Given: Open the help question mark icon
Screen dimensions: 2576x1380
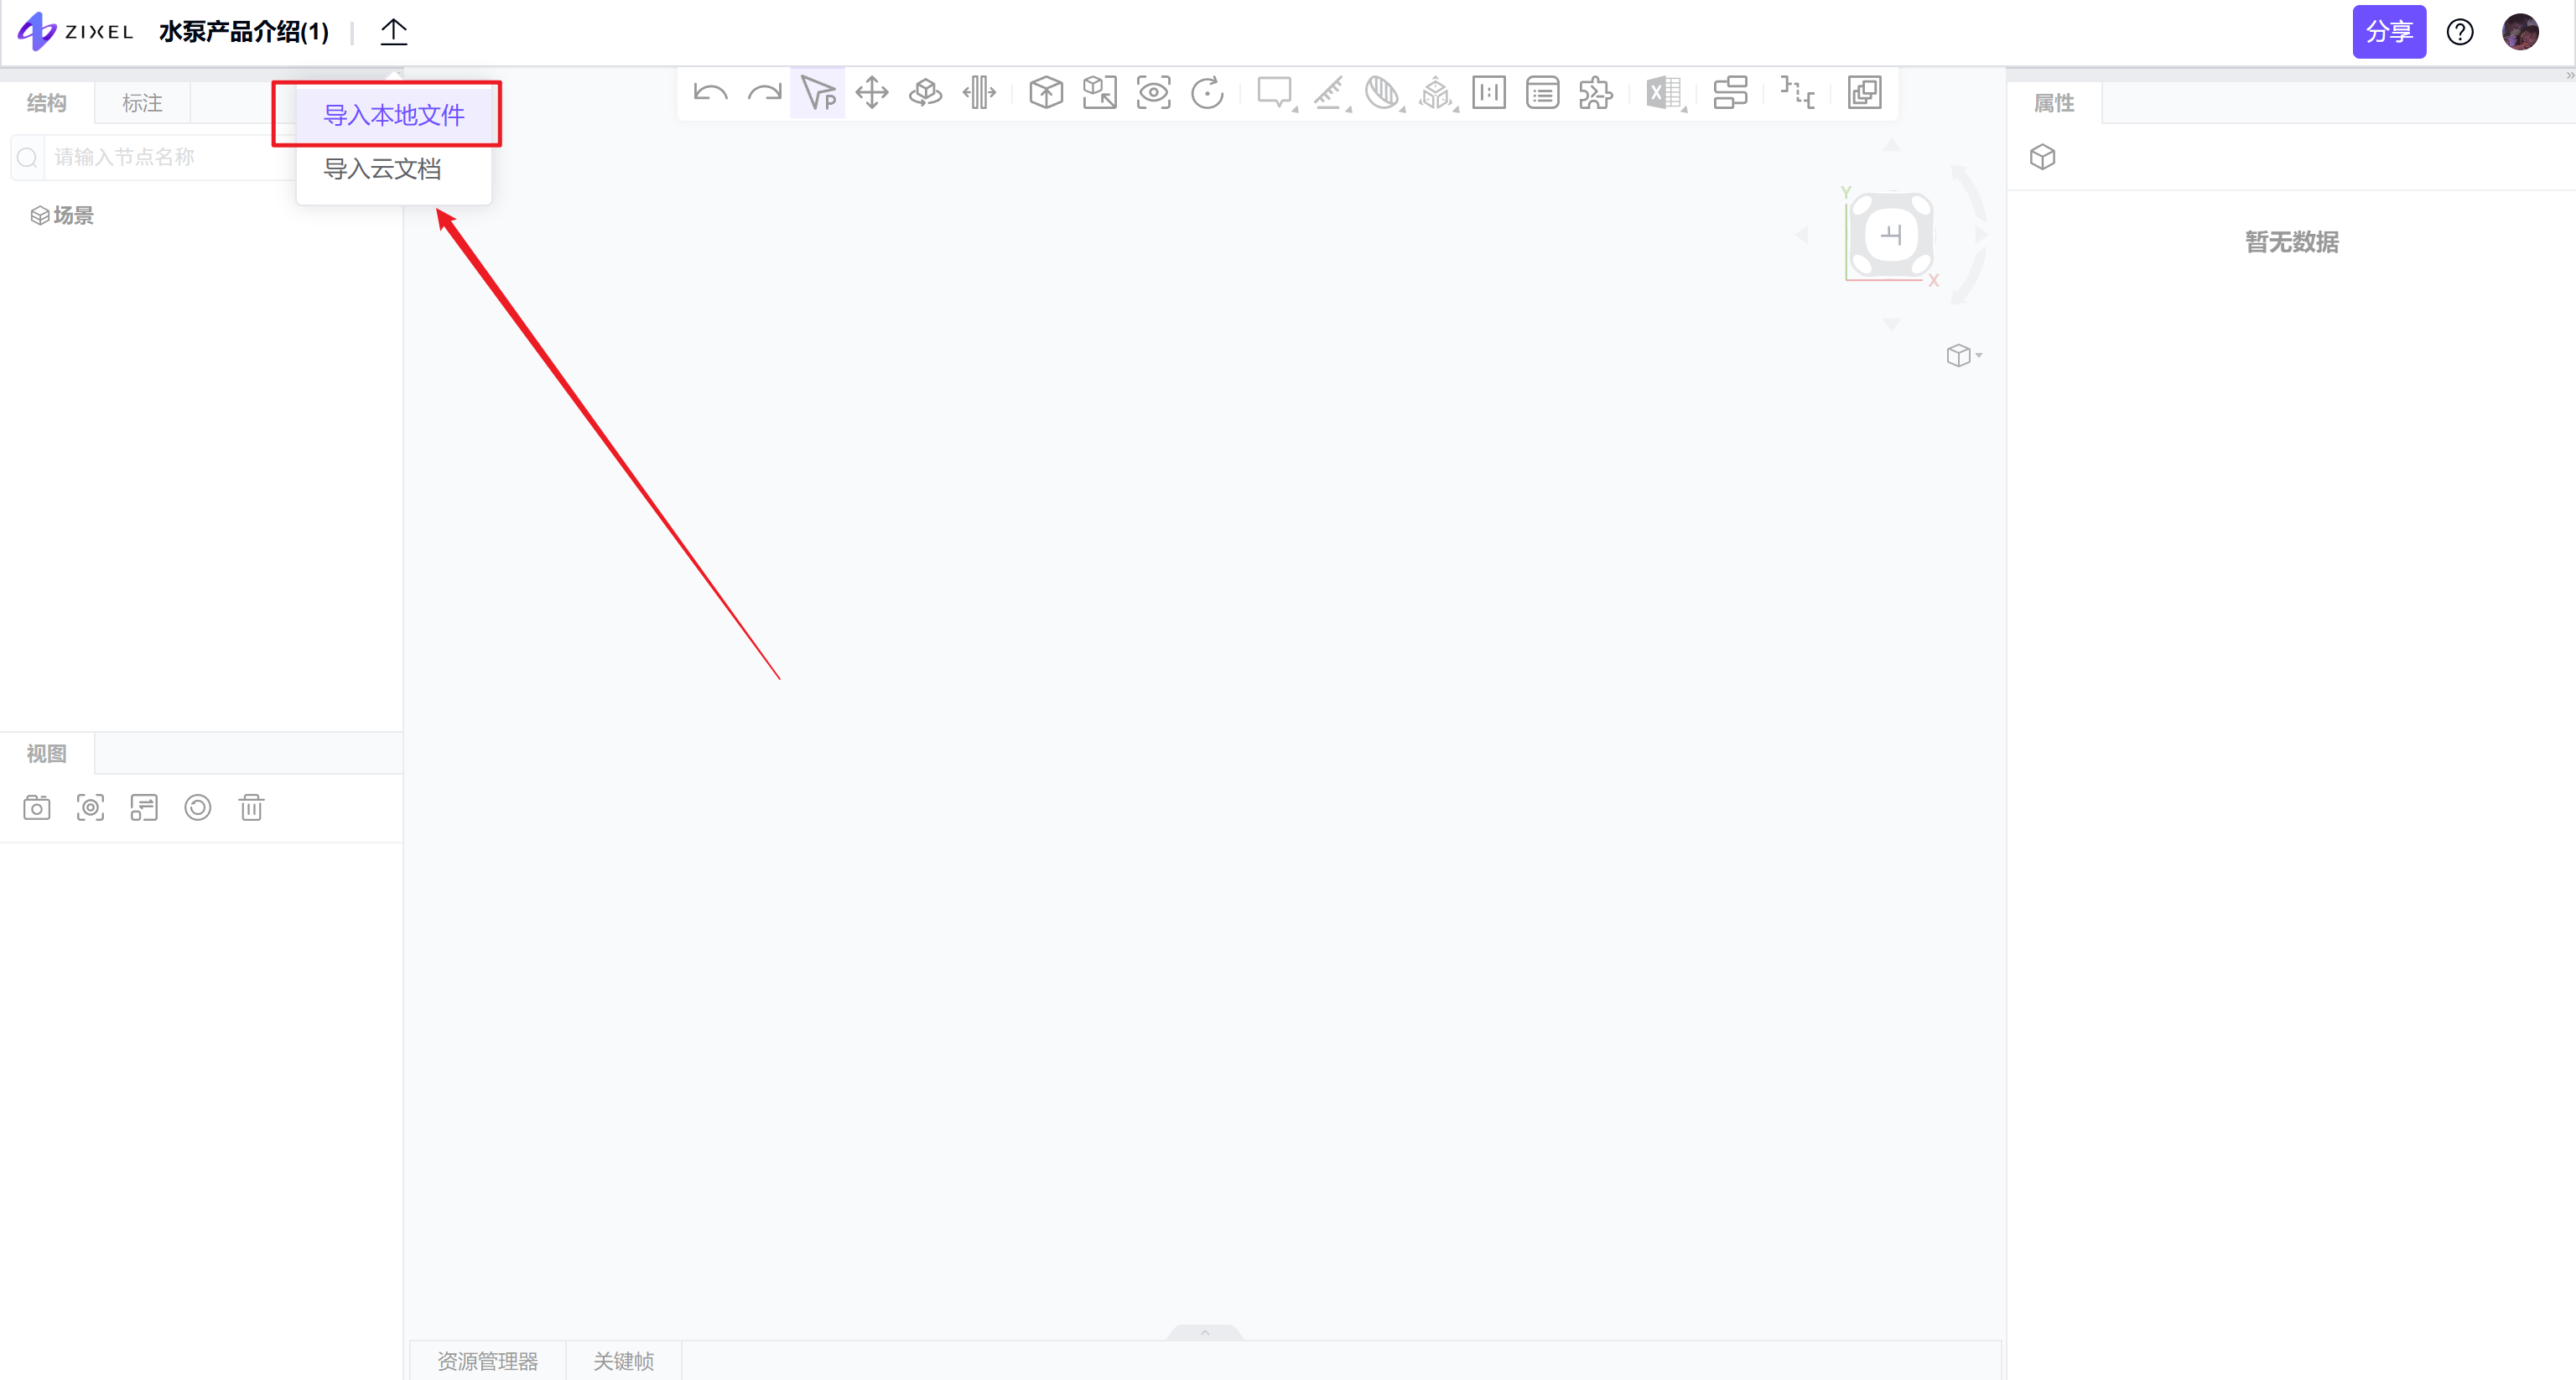Looking at the screenshot, I should point(2460,32).
